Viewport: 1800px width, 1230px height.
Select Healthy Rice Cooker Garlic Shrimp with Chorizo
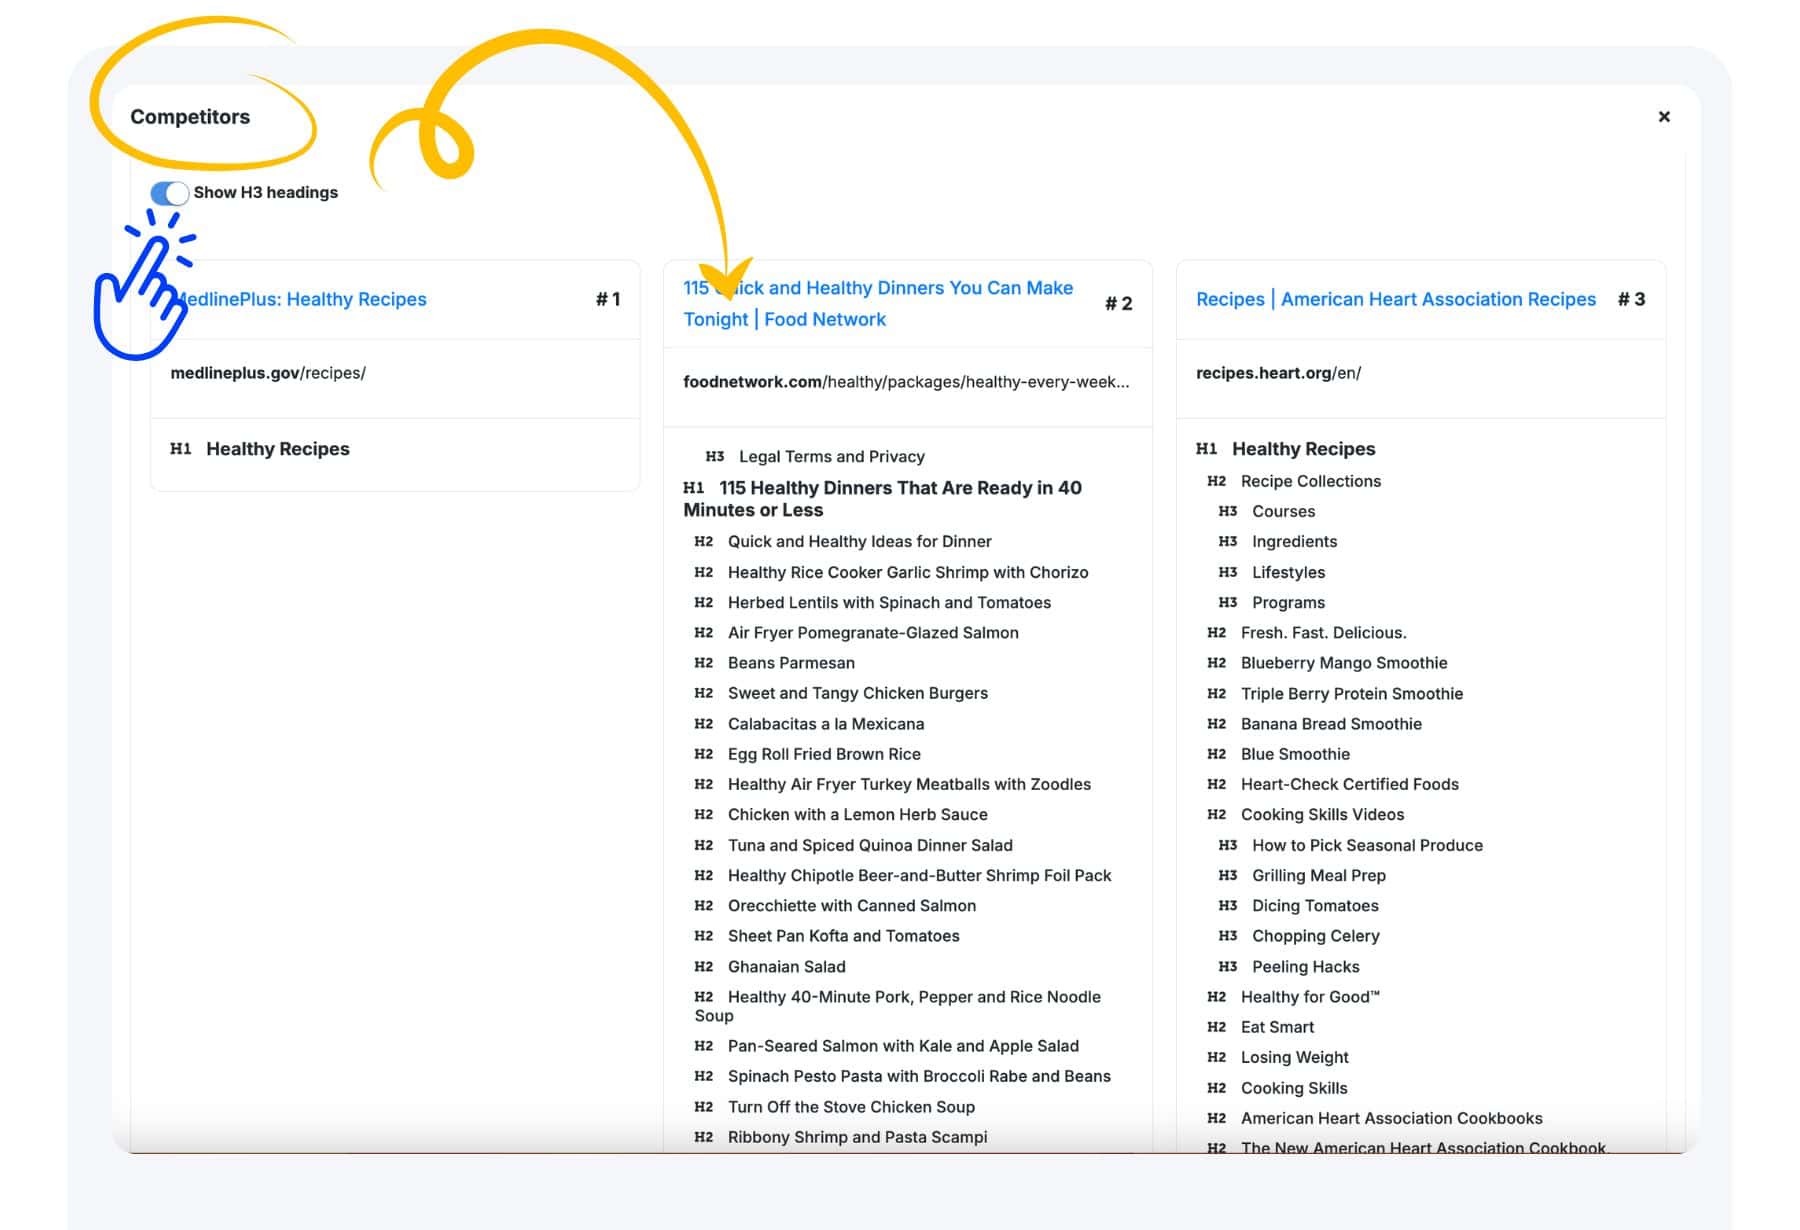point(908,572)
